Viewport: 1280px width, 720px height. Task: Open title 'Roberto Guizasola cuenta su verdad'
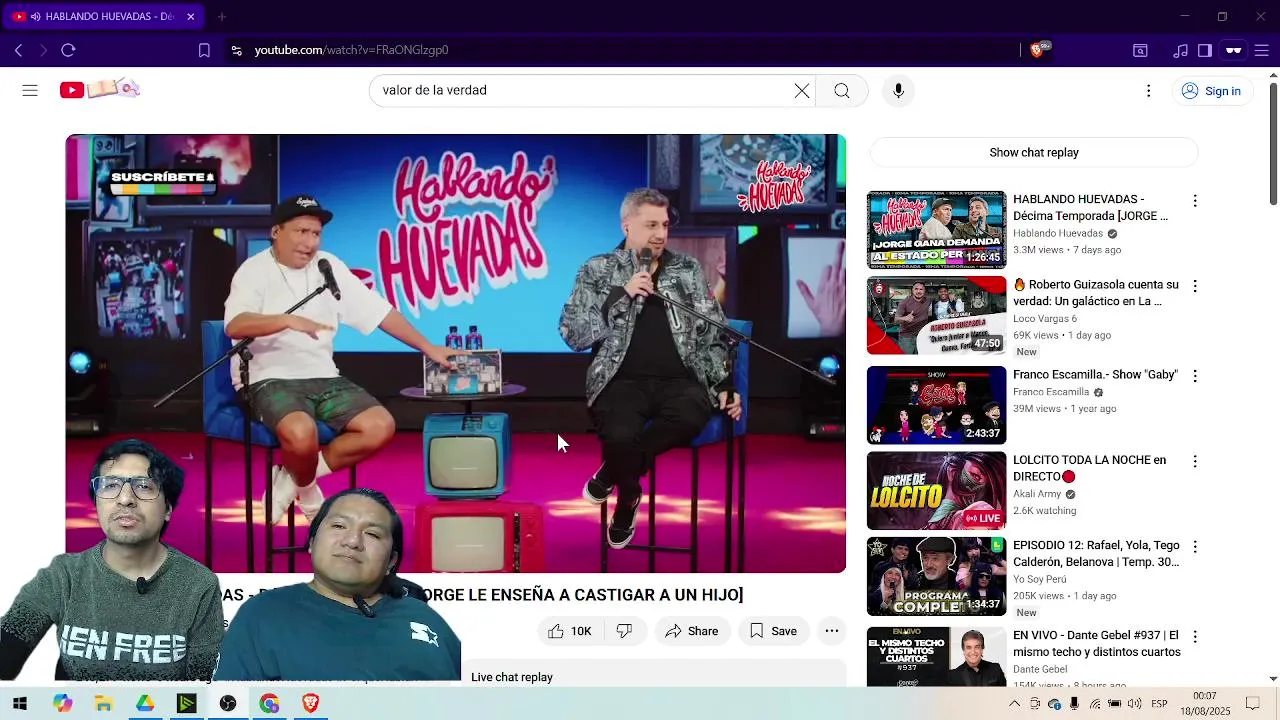[1096, 293]
